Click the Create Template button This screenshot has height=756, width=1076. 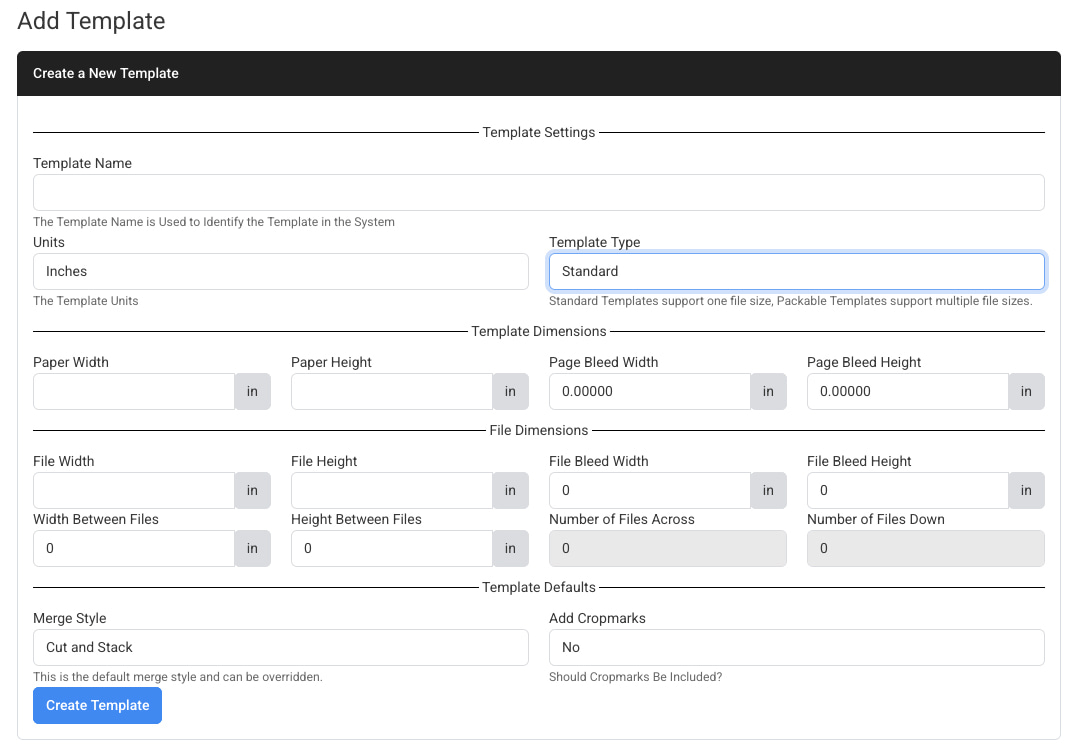pos(97,705)
